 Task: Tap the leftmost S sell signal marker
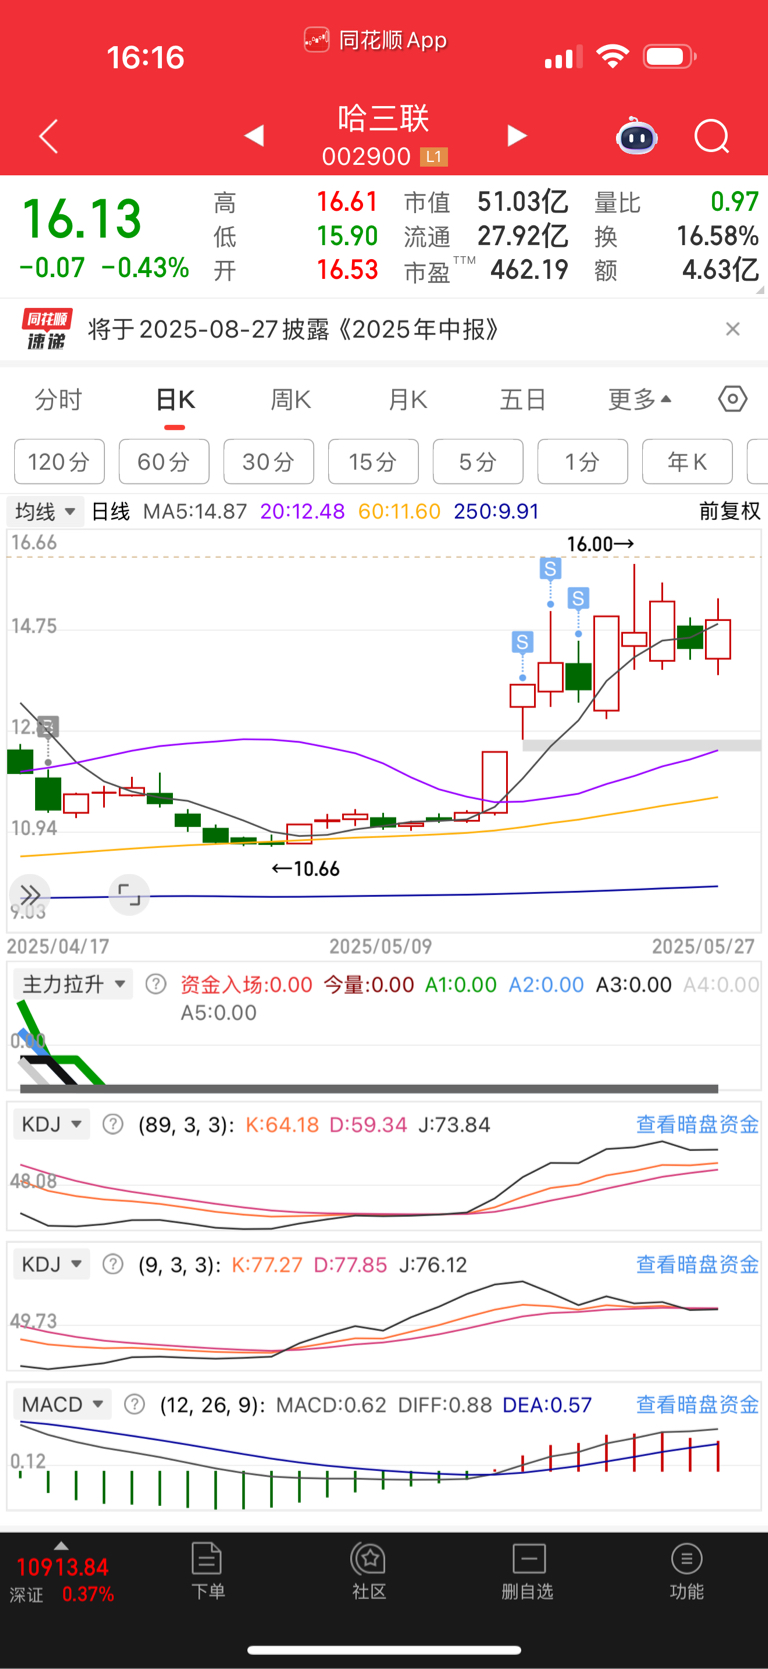522,642
